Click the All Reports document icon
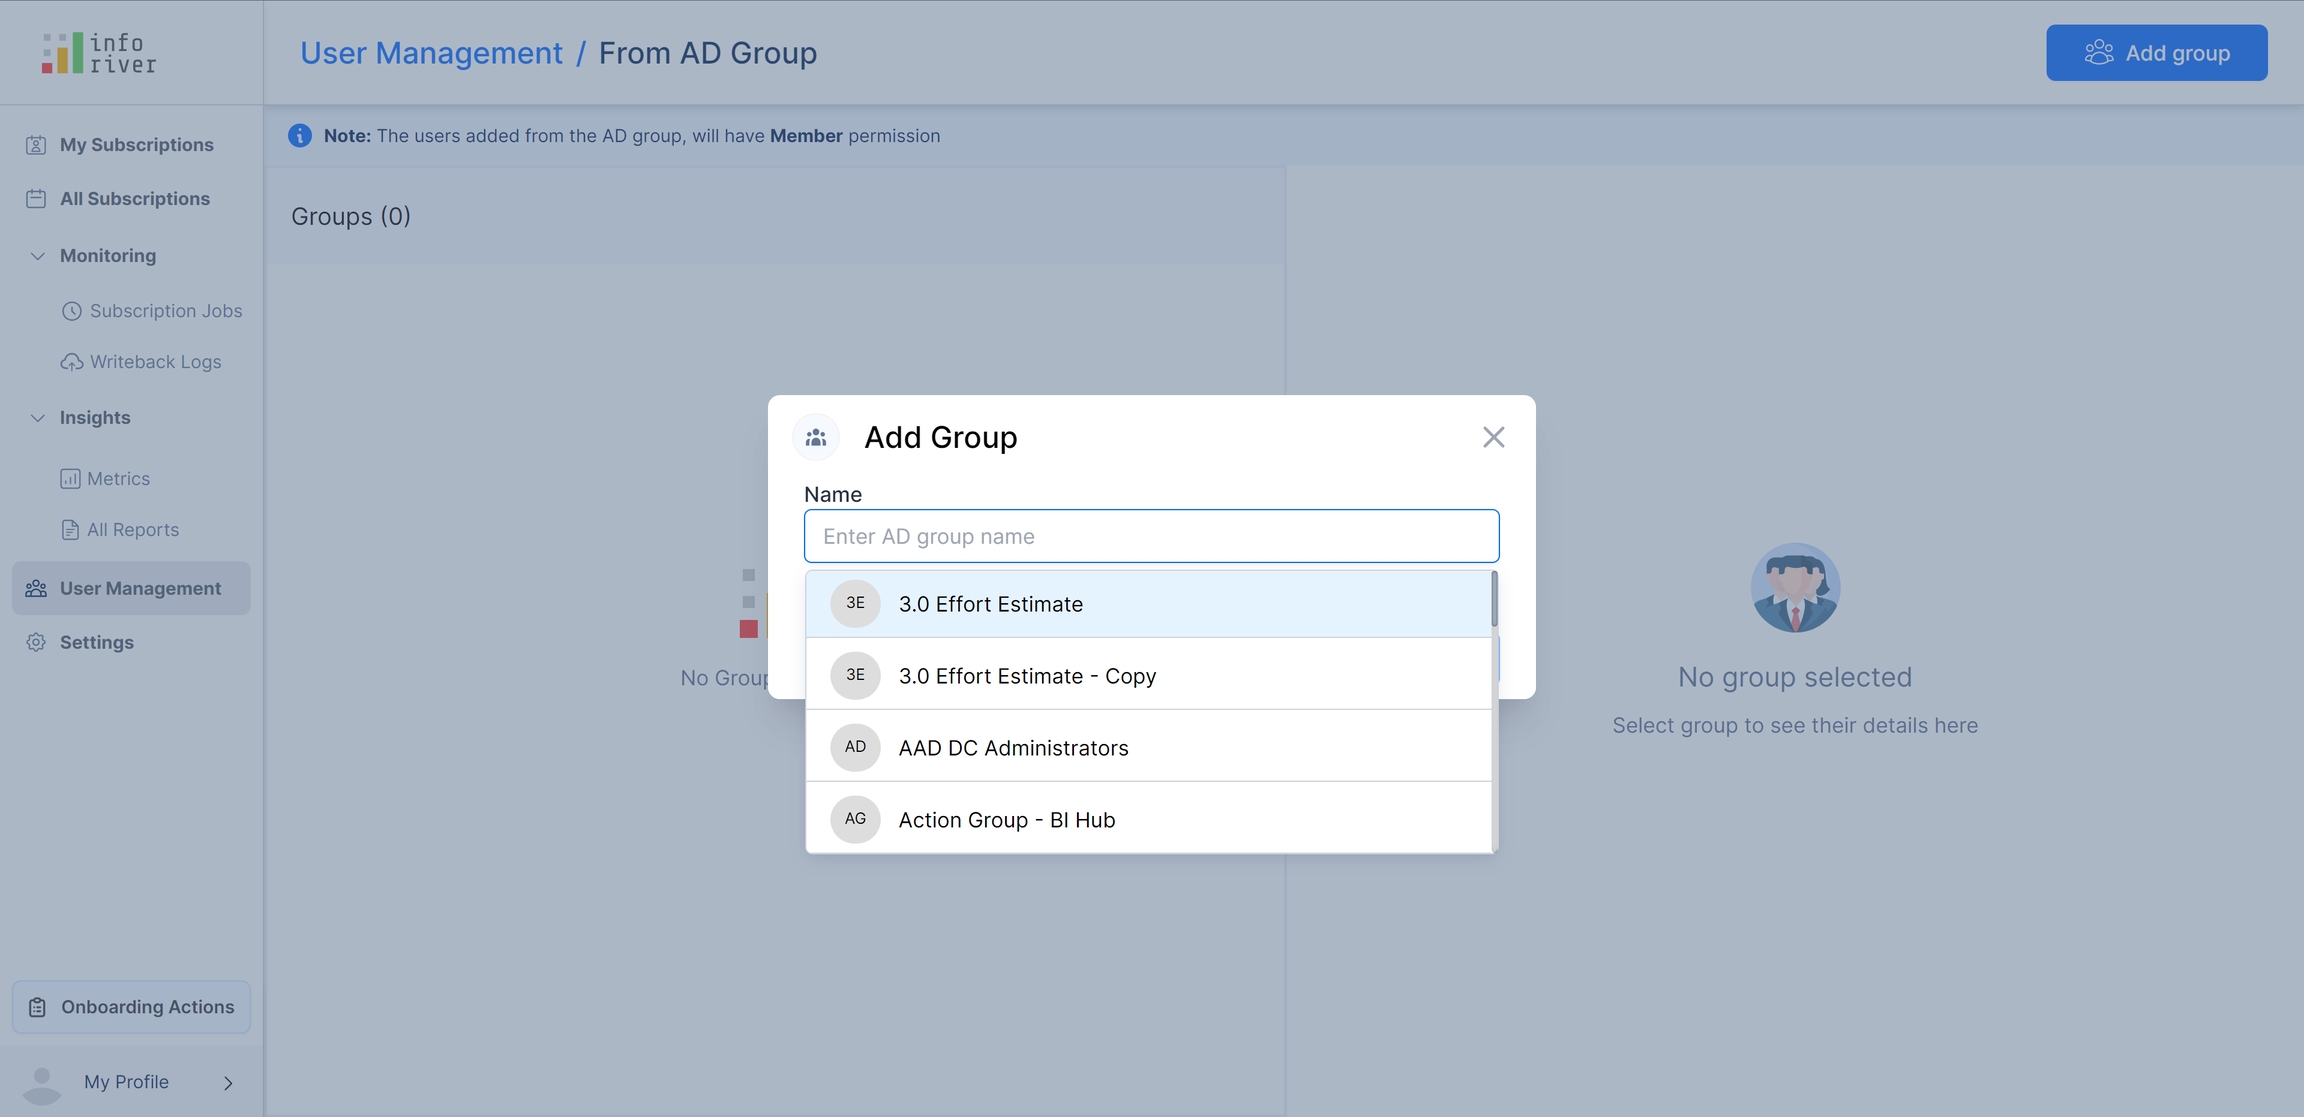 (70, 530)
